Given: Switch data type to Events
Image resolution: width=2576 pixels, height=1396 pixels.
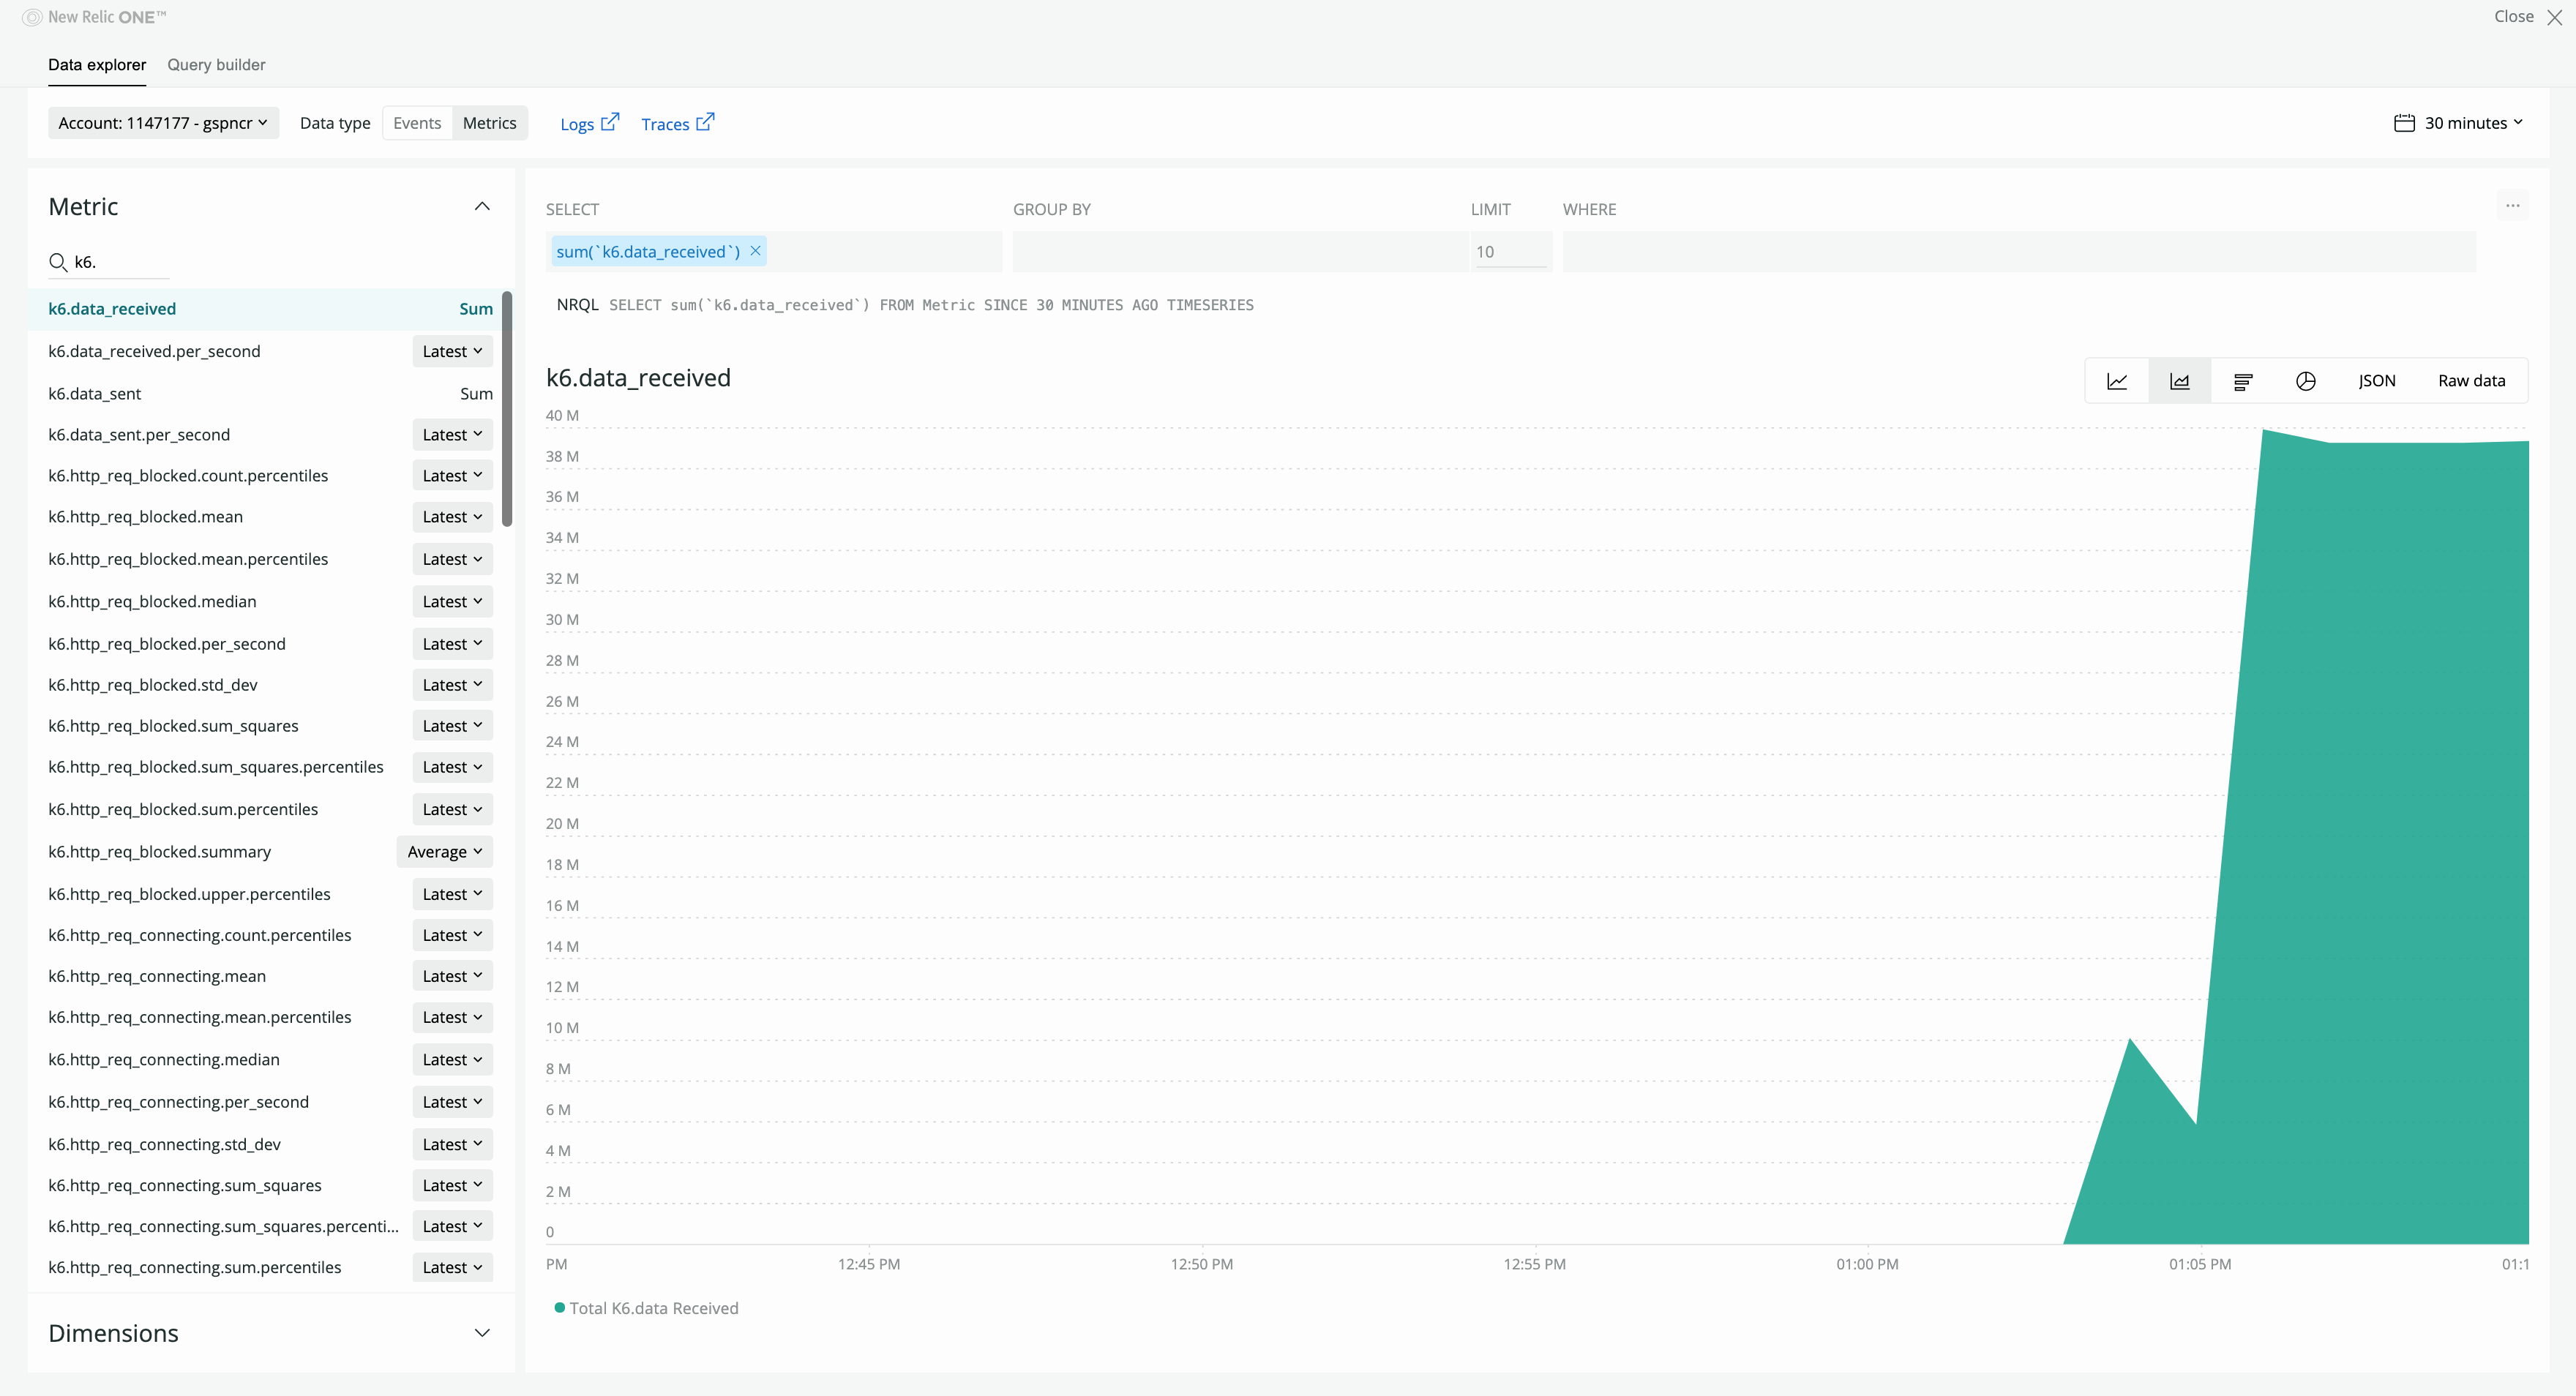Looking at the screenshot, I should pos(417,122).
